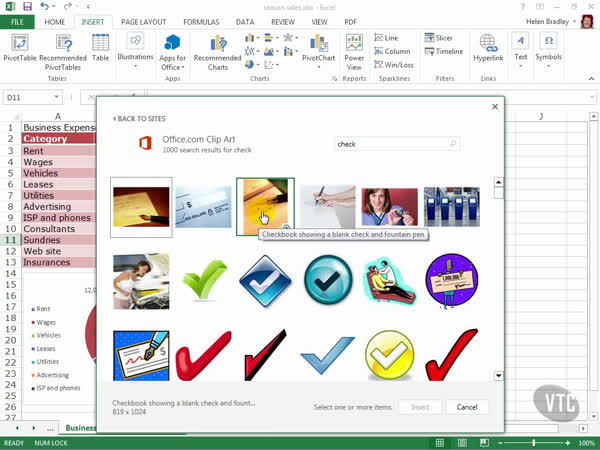Insert a Table from the ribbon
Image resolution: width=600 pixels, height=450 pixels.
click(100, 47)
